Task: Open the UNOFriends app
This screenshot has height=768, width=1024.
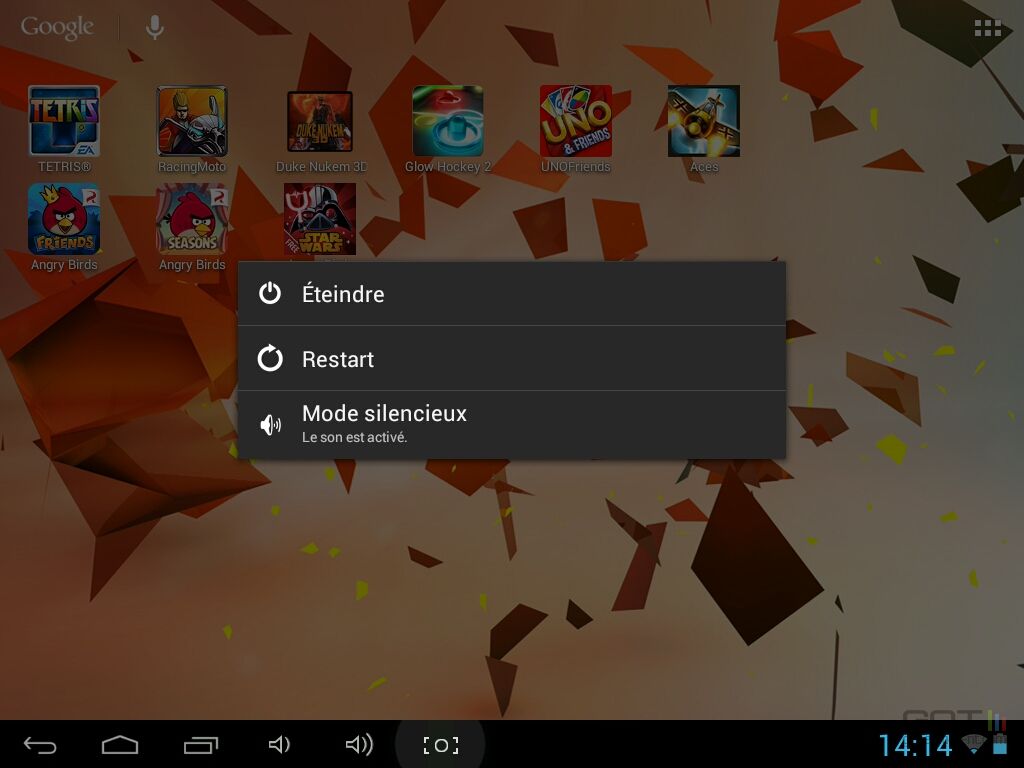Action: point(576,121)
